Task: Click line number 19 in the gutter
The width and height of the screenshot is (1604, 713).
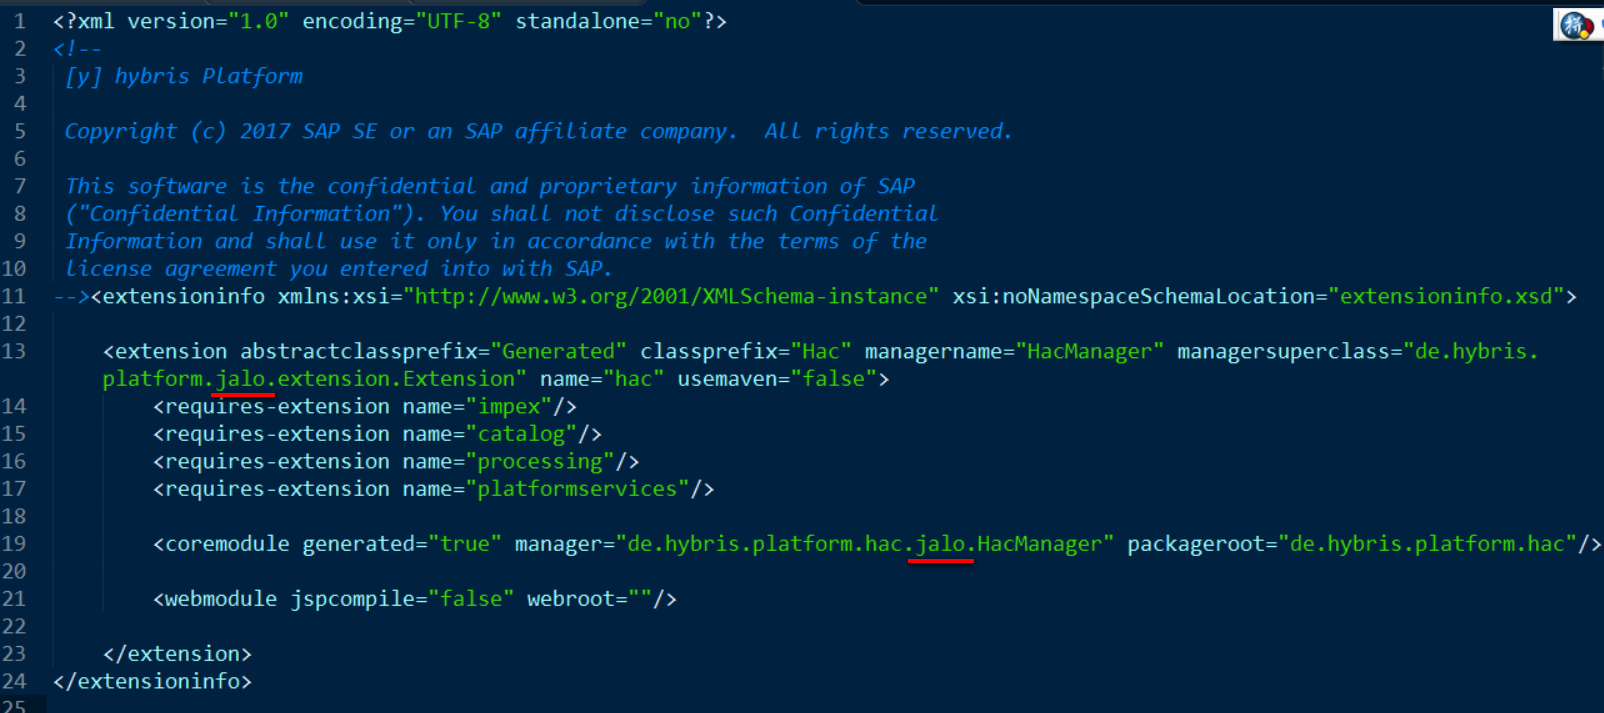Action: [14, 544]
